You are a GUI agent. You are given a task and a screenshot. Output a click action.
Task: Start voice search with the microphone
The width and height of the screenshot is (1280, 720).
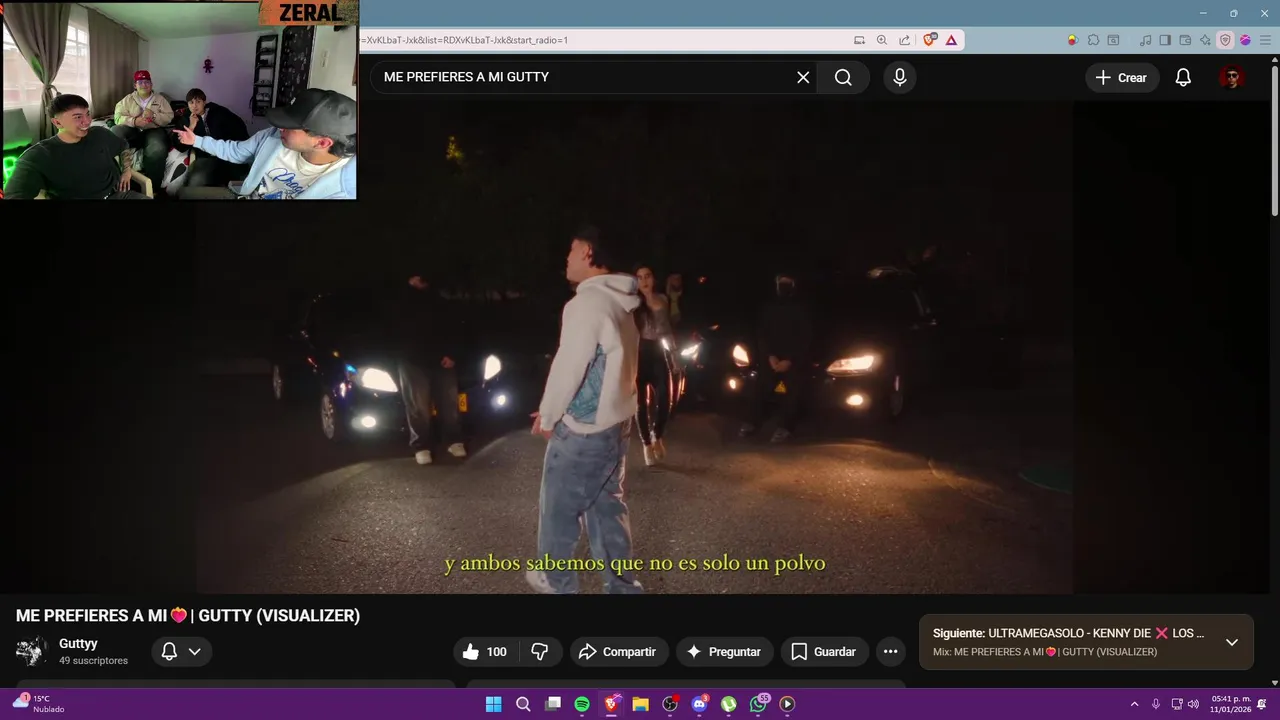pos(900,77)
